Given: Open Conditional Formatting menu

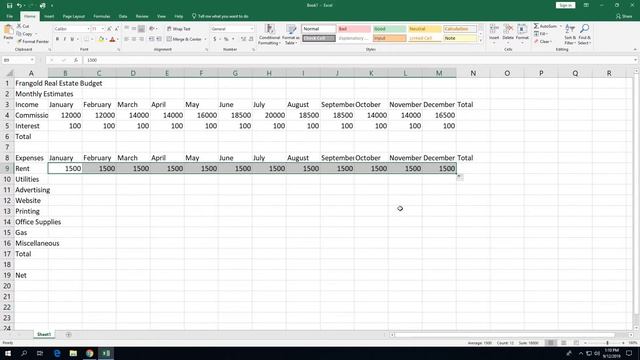Looking at the screenshot, I should click(x=269, y=34).
